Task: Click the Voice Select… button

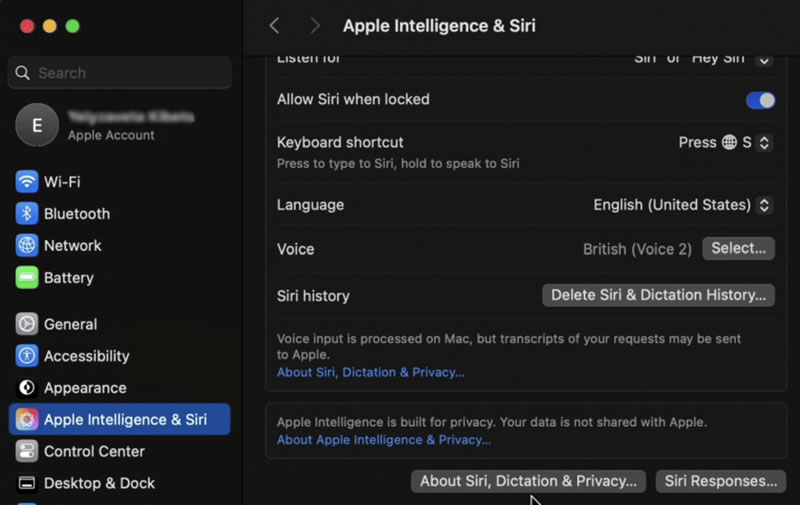Action: [738, 248]
